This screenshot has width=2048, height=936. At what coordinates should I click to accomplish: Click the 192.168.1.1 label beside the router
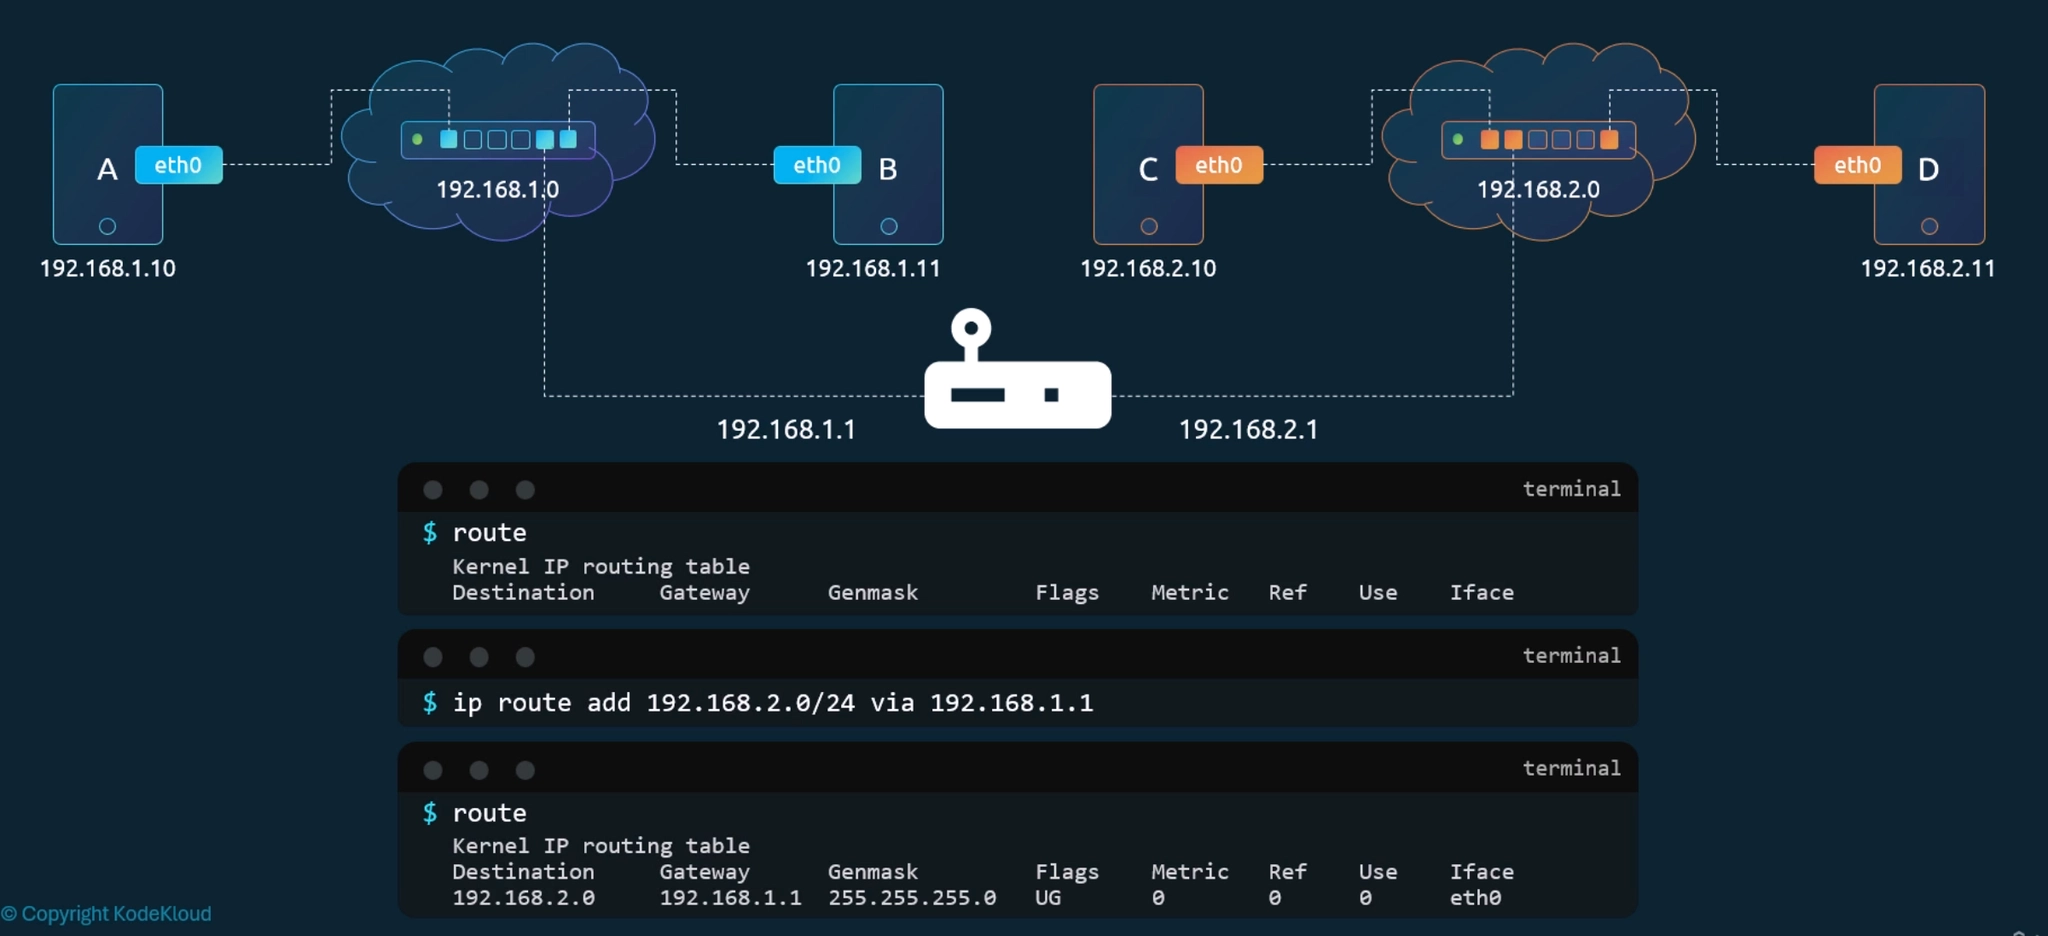786,429
